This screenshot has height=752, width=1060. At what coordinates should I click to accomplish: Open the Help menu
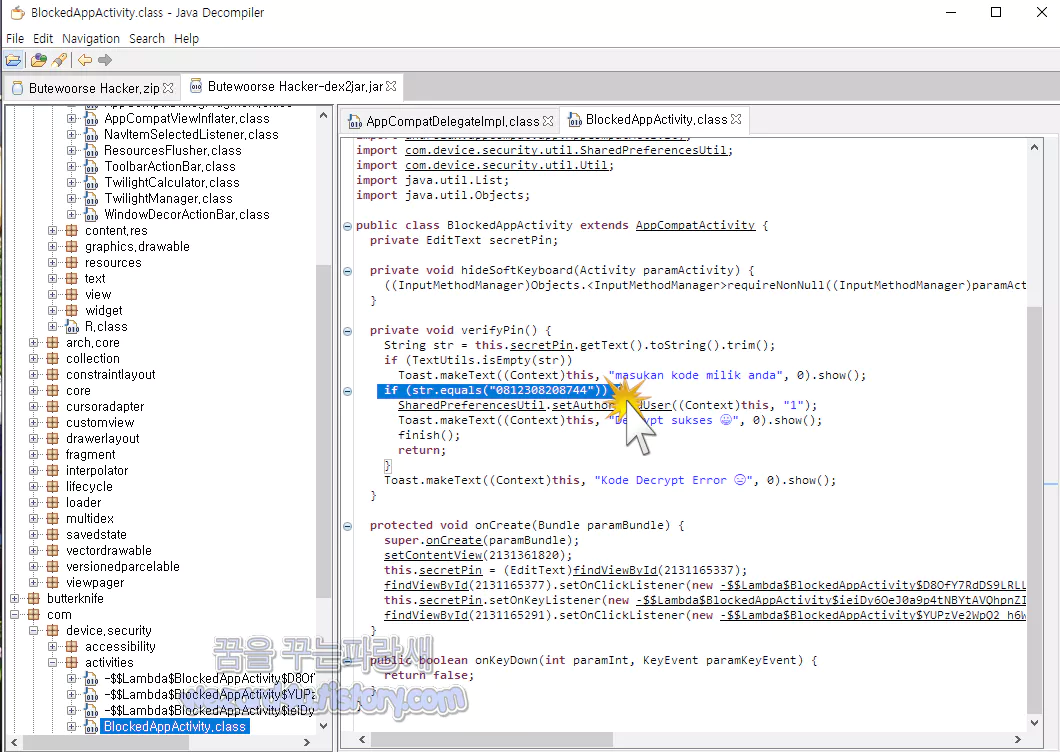(x=186, y=39)
